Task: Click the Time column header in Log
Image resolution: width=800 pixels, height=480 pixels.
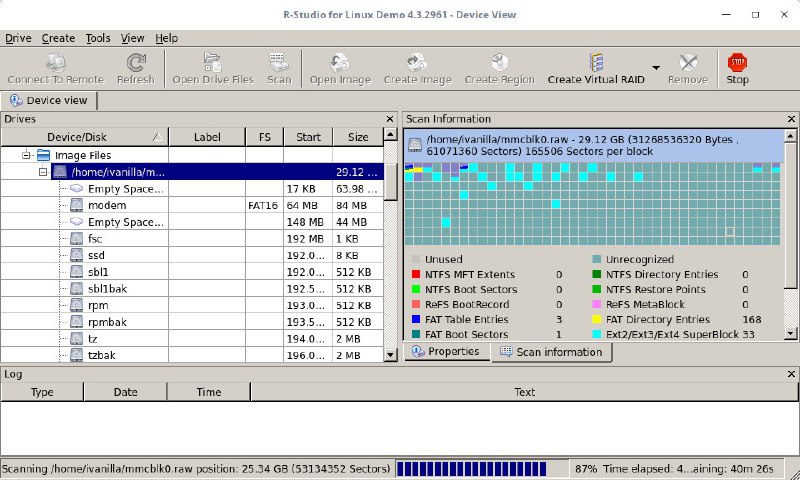Action: pos(209,392)
